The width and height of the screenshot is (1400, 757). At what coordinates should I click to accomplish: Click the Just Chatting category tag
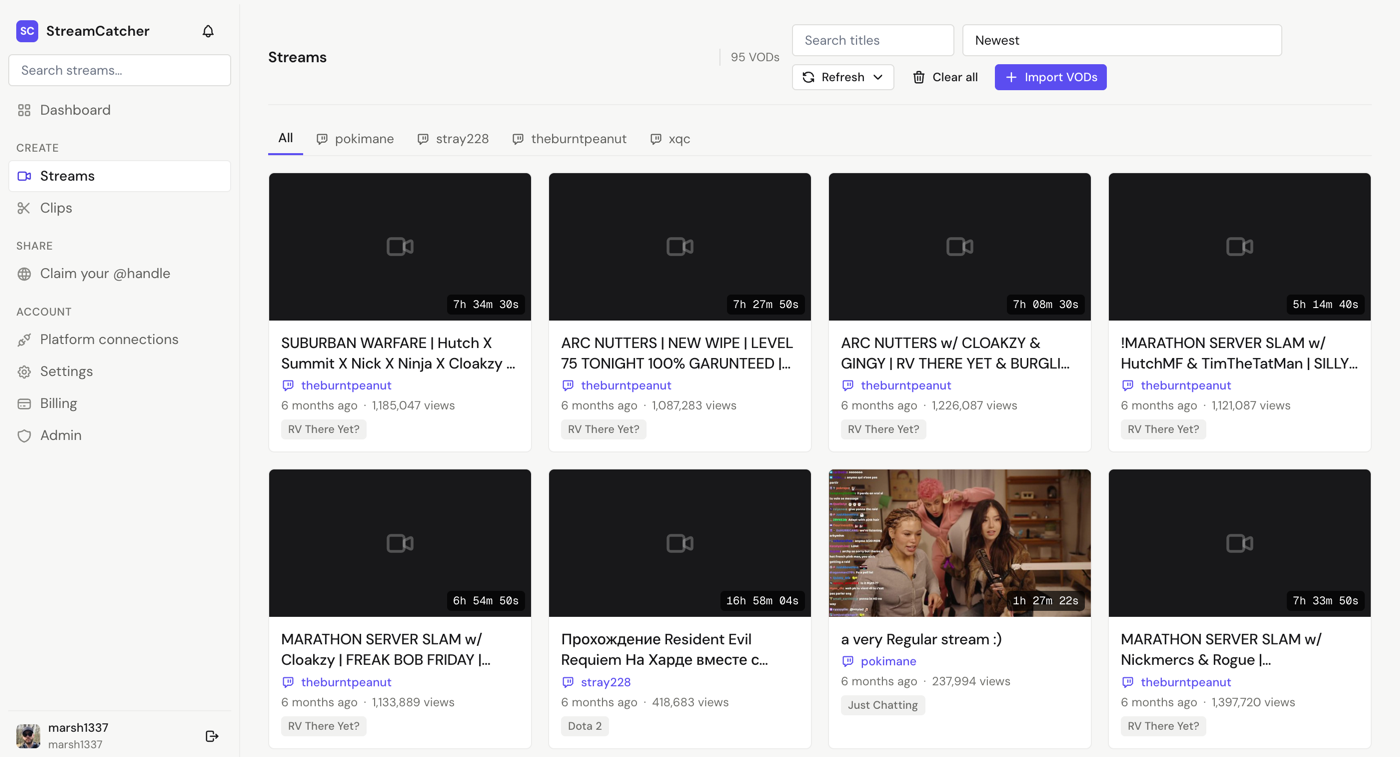[x=883, y=705]
